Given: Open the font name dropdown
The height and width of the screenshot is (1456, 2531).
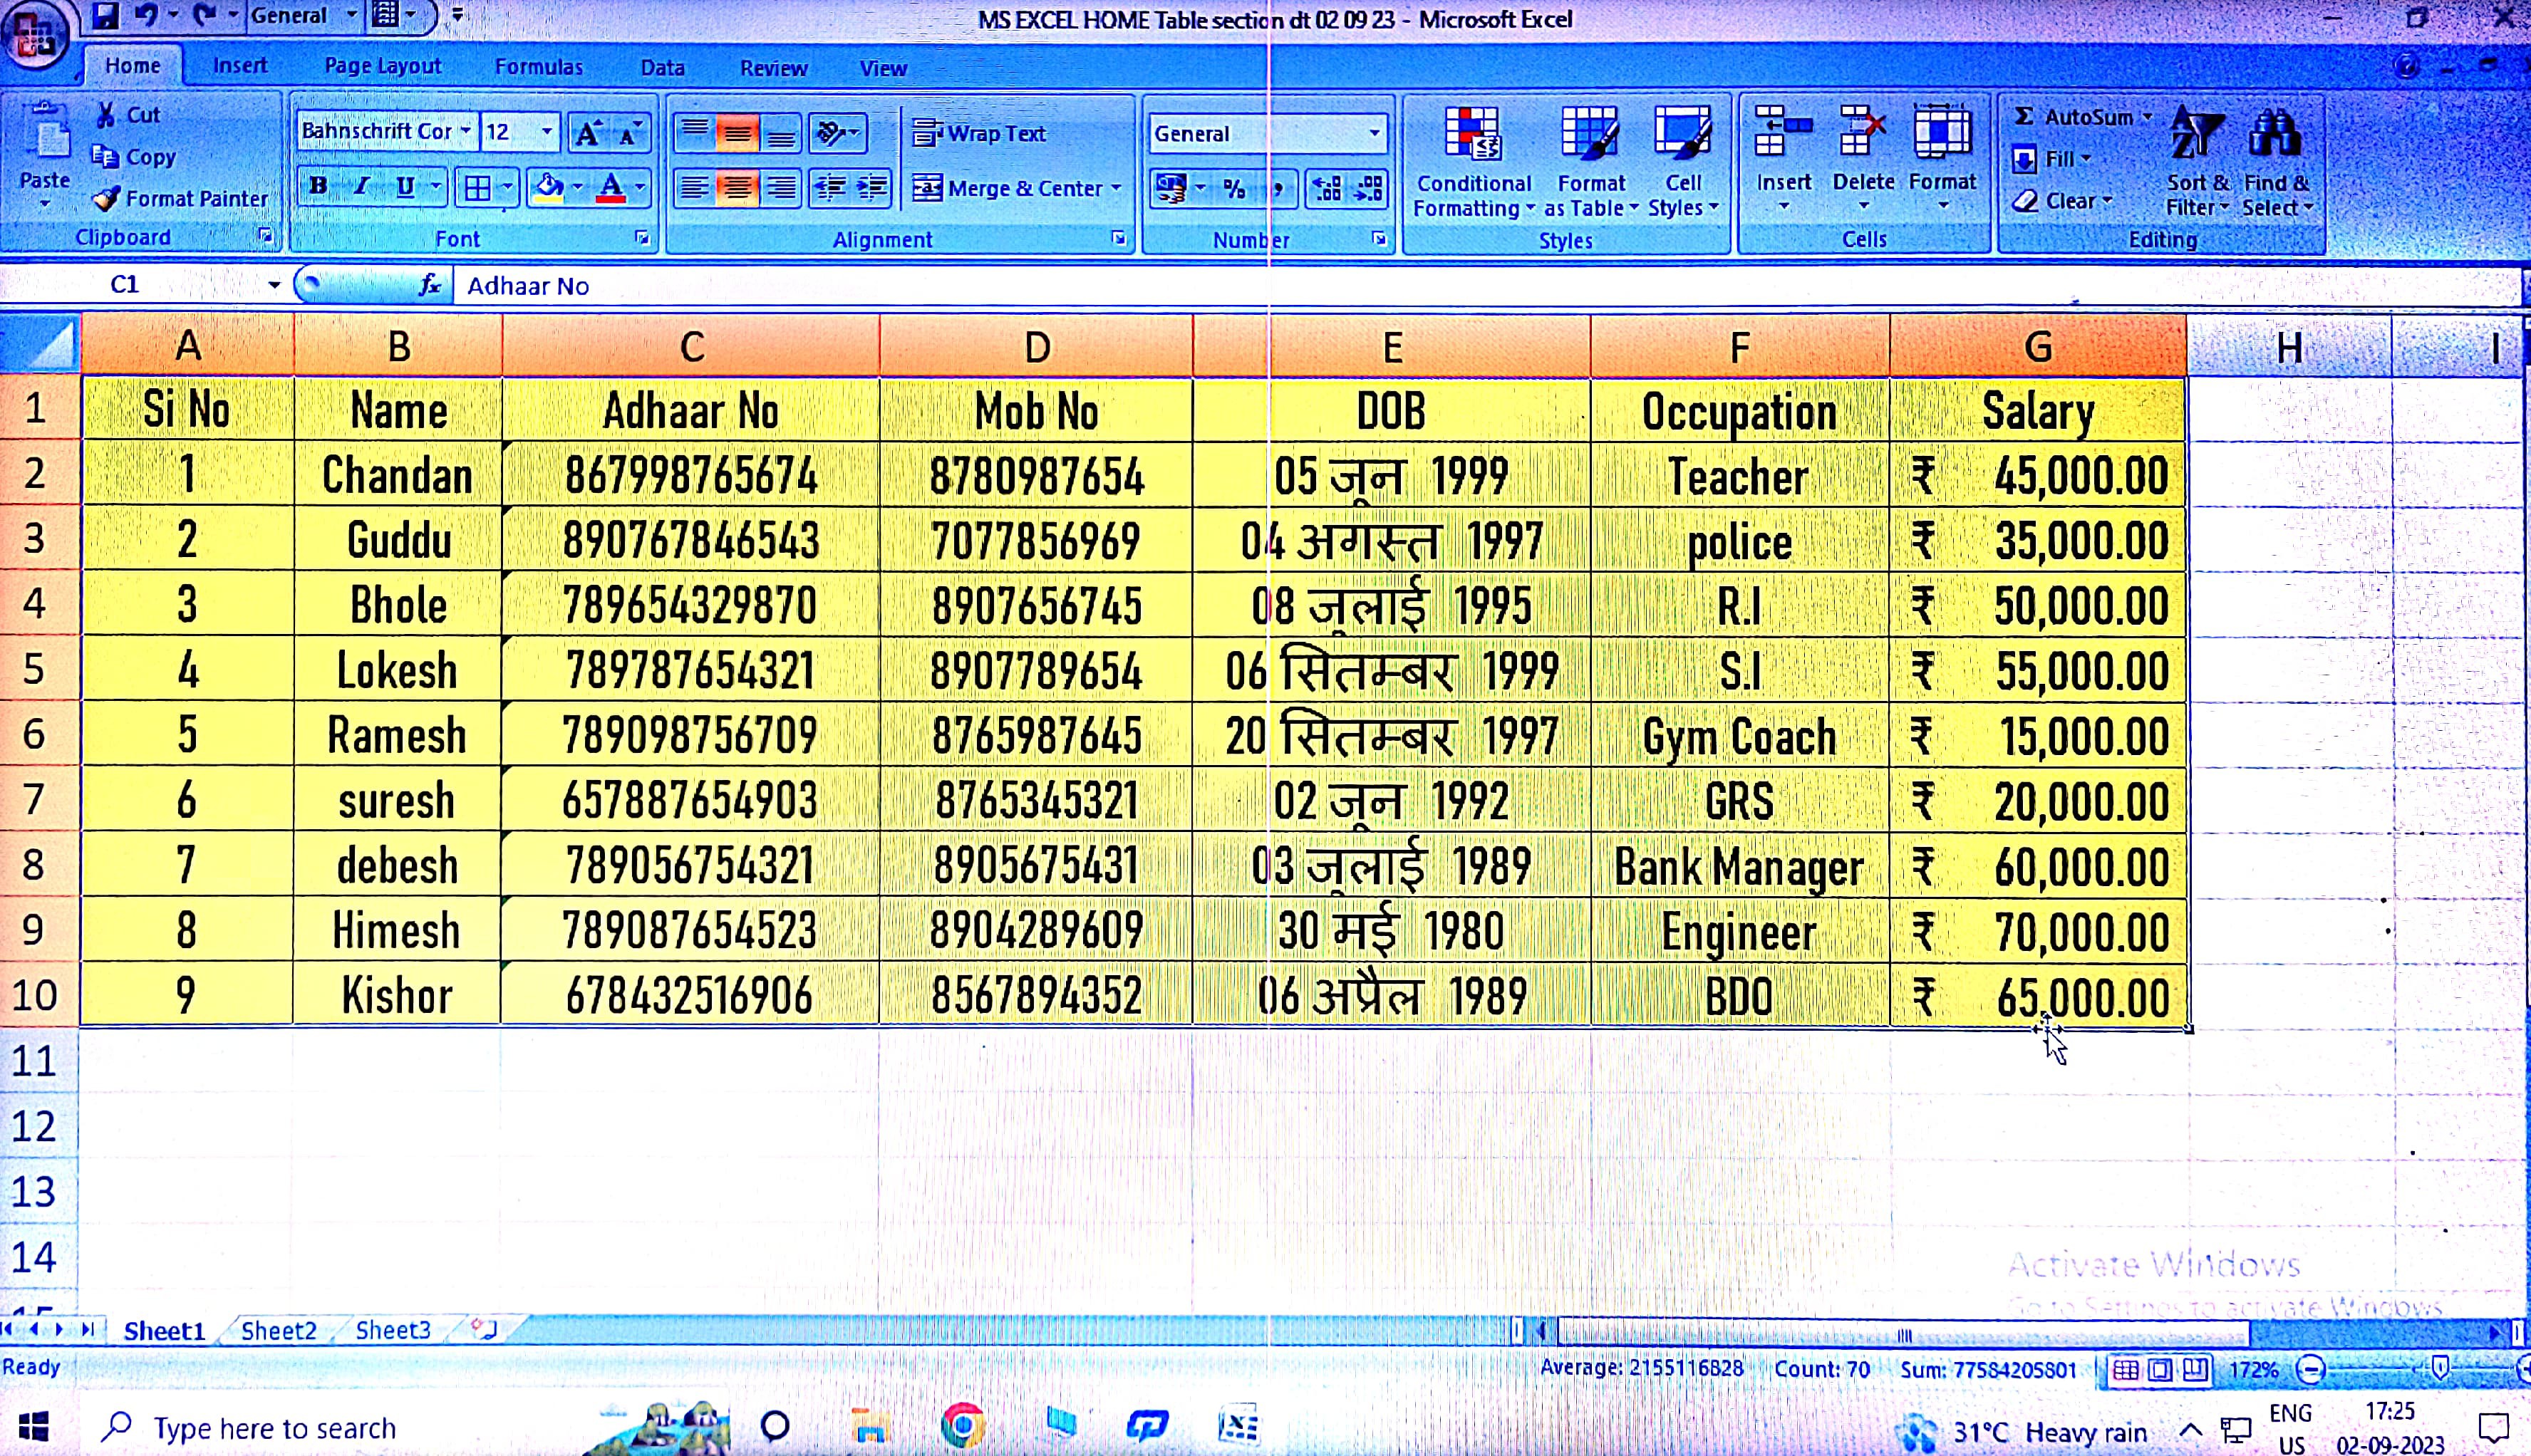Looking at the screenshot, I should click(x=466, y=131).
